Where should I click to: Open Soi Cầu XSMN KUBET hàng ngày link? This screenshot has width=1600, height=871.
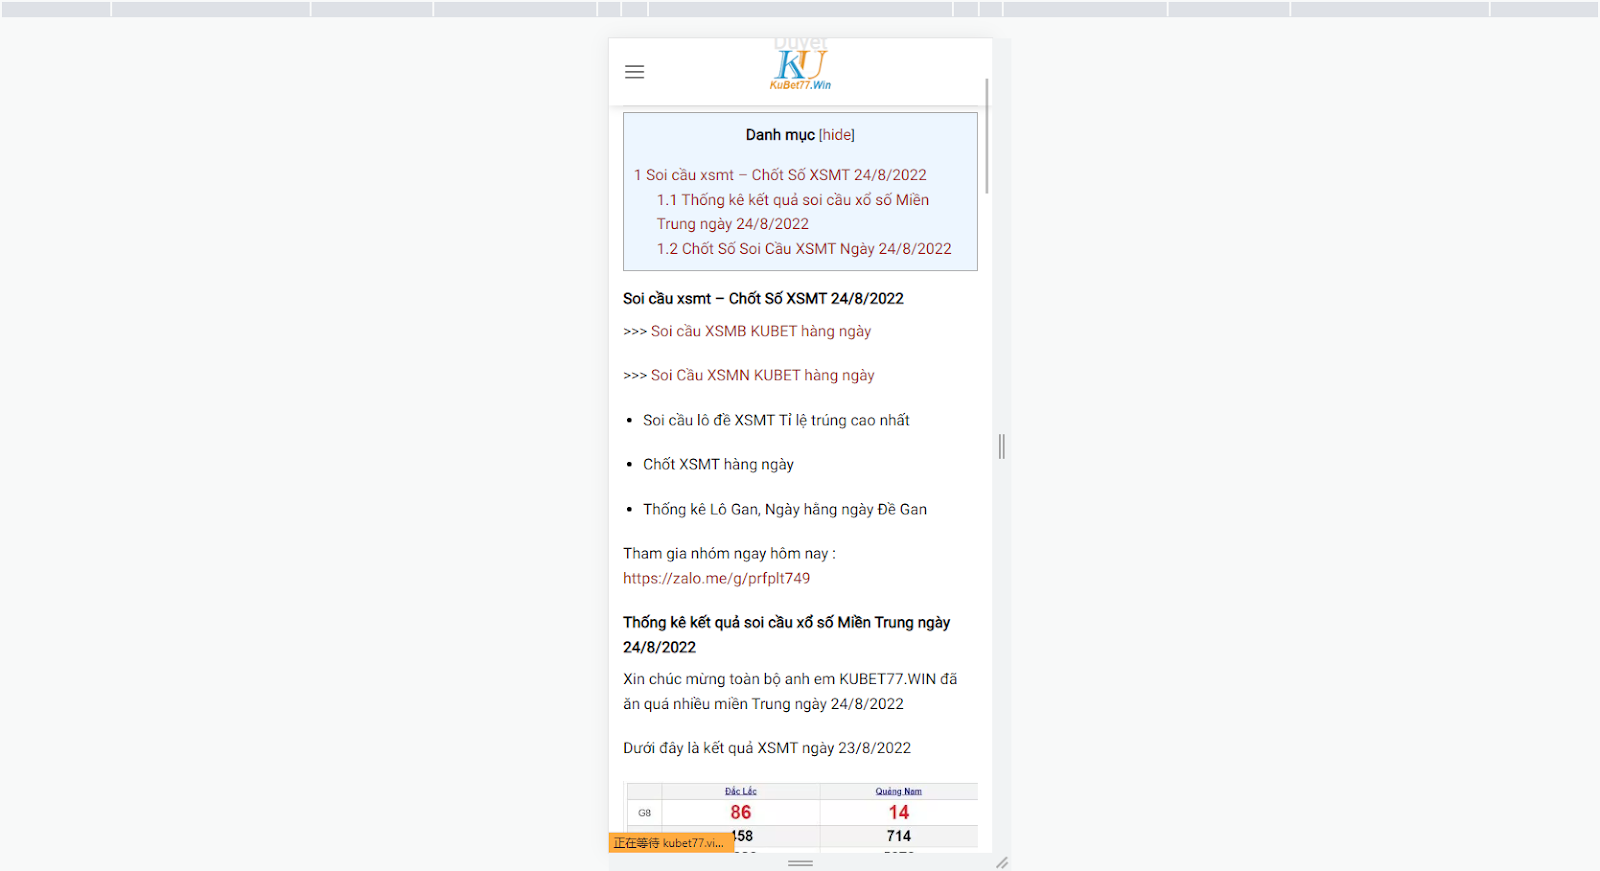[763, 375]
